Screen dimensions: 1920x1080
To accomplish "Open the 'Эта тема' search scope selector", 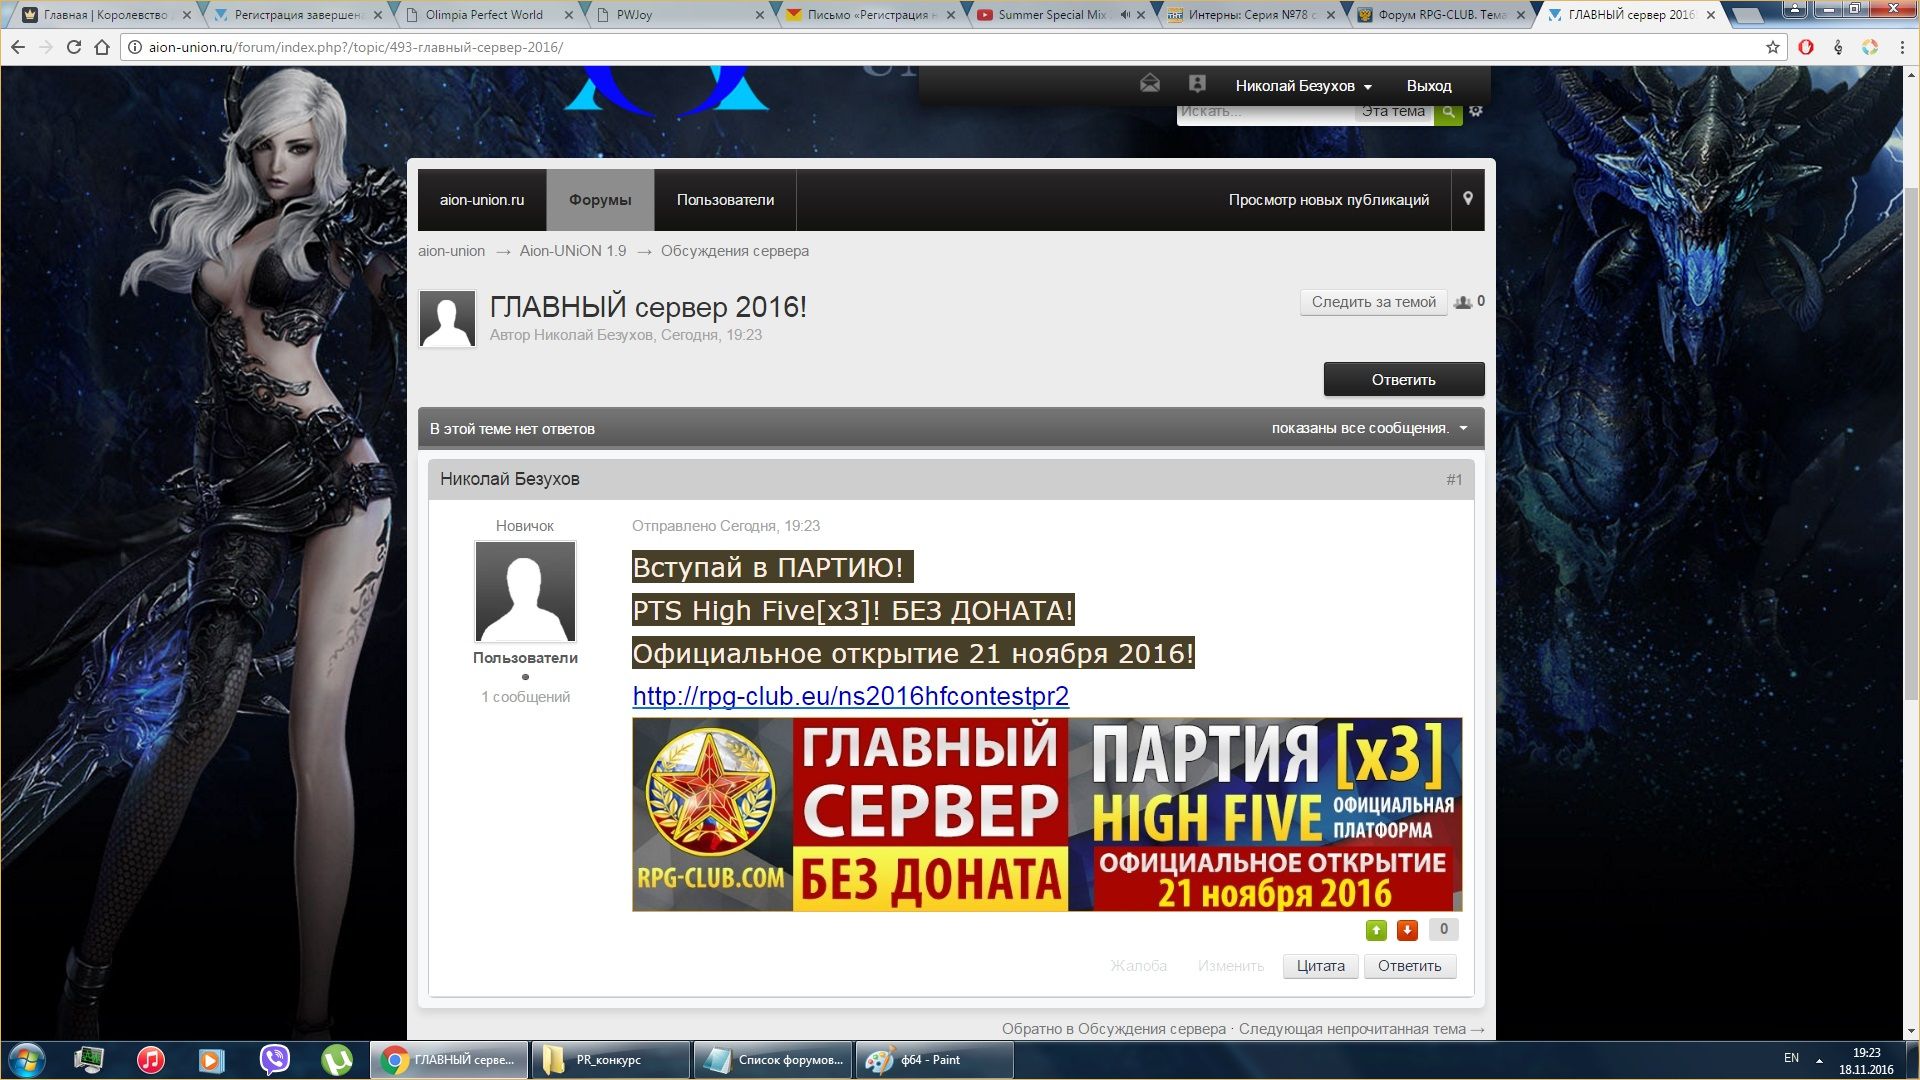I will click(x=1393, y=112).
